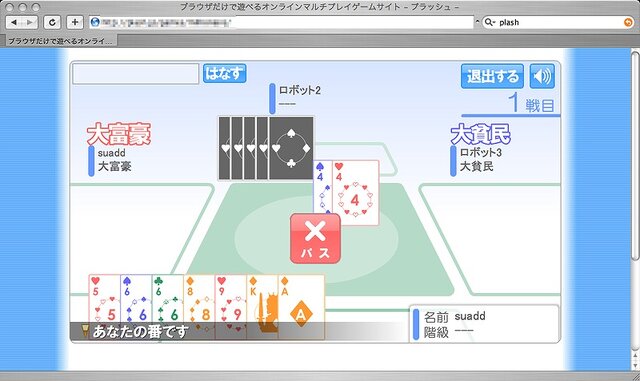The width and height of the screenshot is (640, 381).
Task: Select the 5 of hearts card in hand
Action: point(104,306)
